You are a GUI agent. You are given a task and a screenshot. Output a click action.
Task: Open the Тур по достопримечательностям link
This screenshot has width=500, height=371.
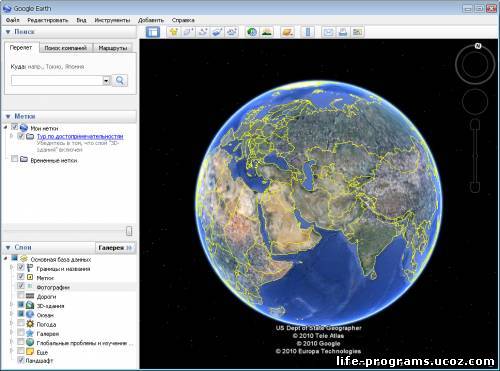[80, 136]
